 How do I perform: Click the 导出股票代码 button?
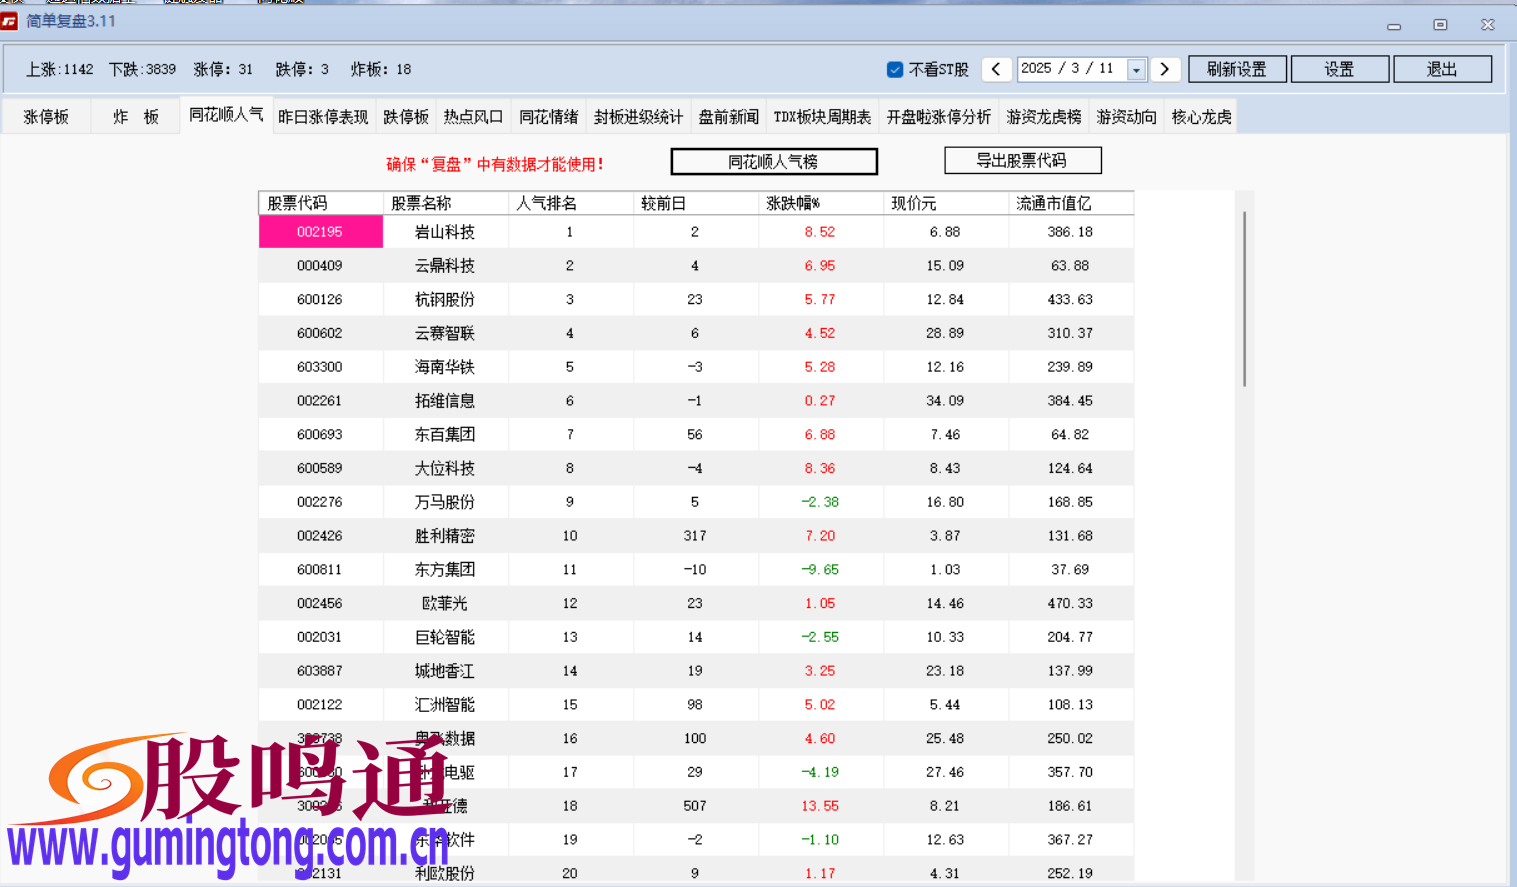click(x=1022, y=160)
